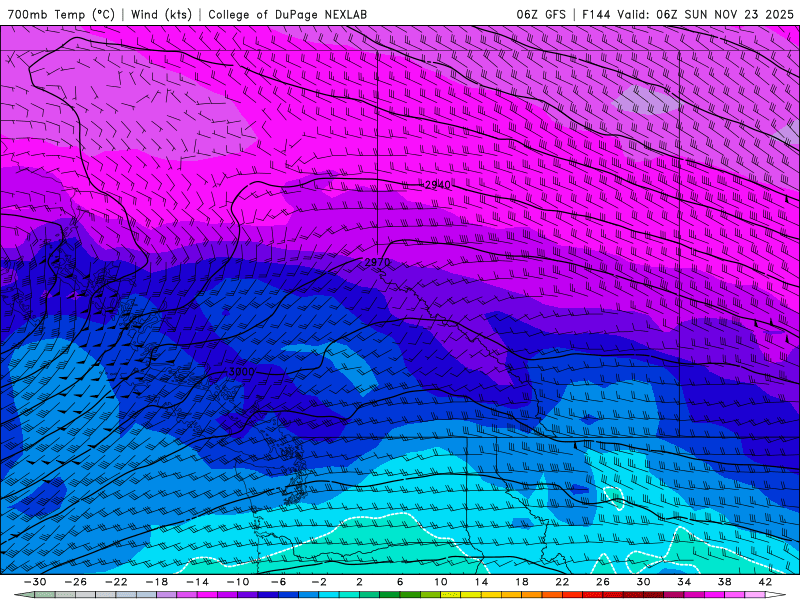This screenshot has height=600, width=800.
Task: Select the dark green swatch right of 6 tick
Action: (x=410, y=594)
